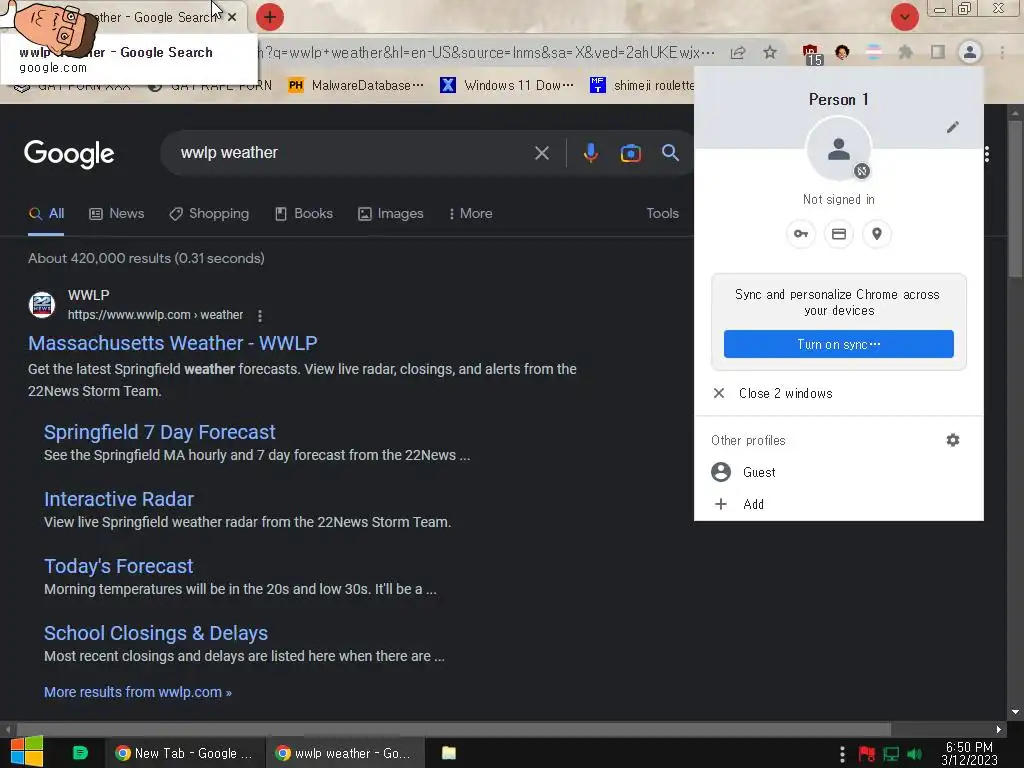The height and width of the screenshot is (768, 1024).
Task: Open the extension with badge 15
Action: click(811, 54)
